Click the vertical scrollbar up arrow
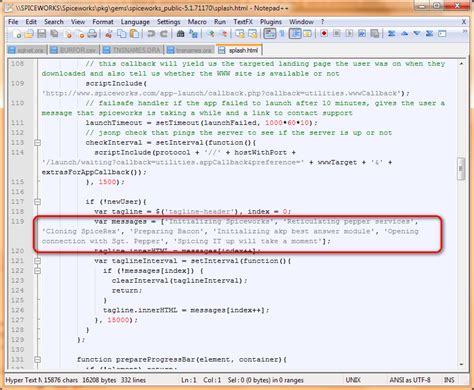The height and width of the screenshot is (390, 474). coord(461,63)
